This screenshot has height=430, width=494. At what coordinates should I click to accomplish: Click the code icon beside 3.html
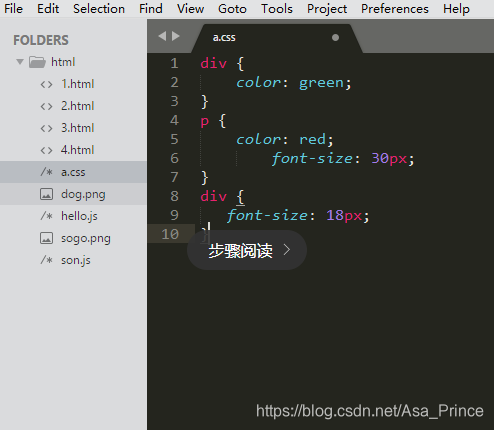(x=46, y=128)
